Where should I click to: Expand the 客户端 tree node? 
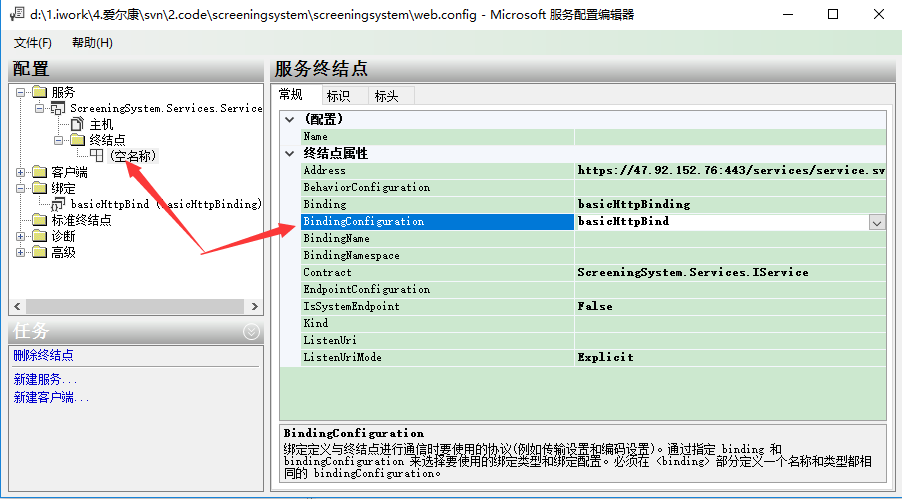tap(21, 172)
